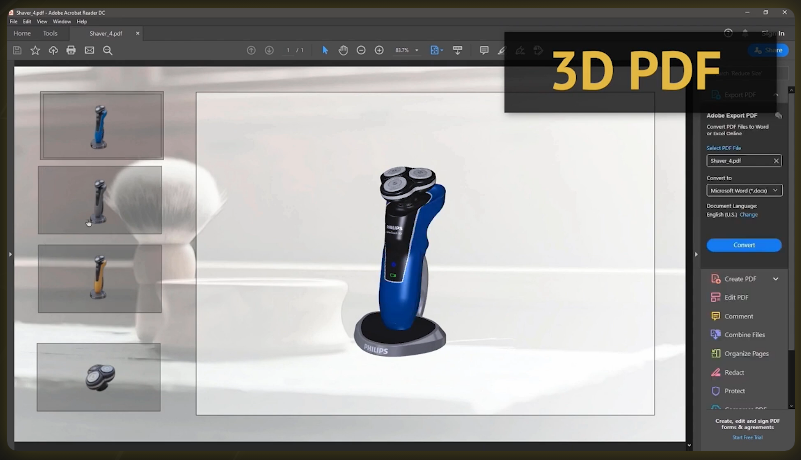Click the Select PDF File link
Screen dimensions: 801x460
click(723, 148)
